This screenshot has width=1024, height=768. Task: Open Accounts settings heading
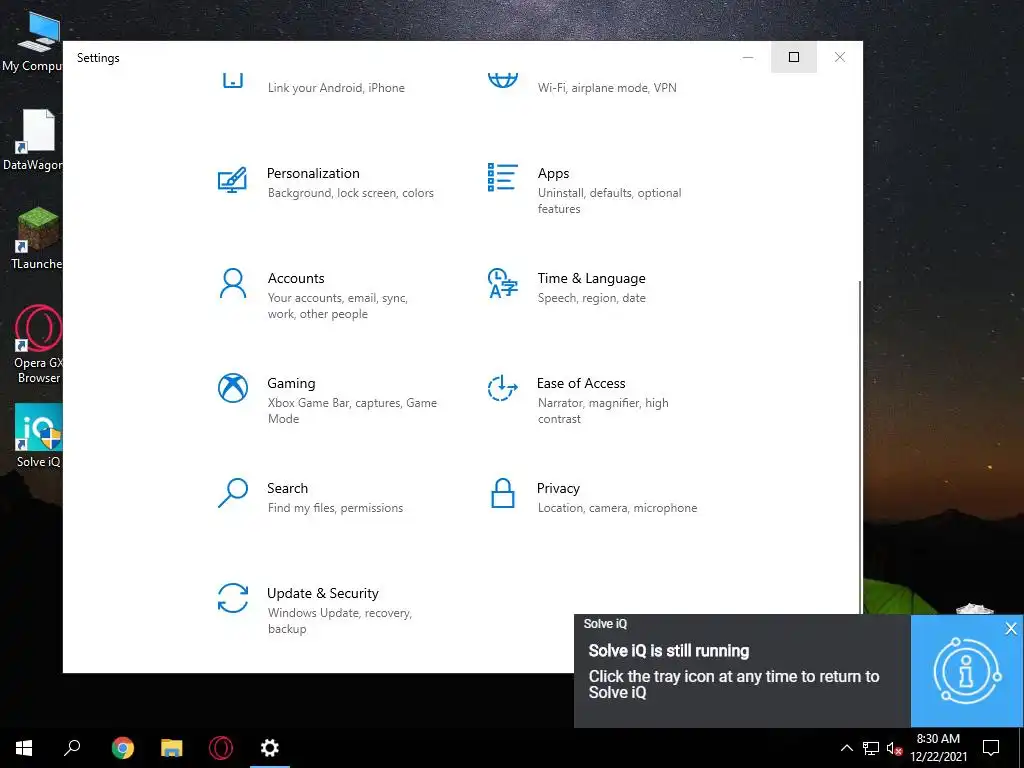pyautogui.click(x=296, y=278)
